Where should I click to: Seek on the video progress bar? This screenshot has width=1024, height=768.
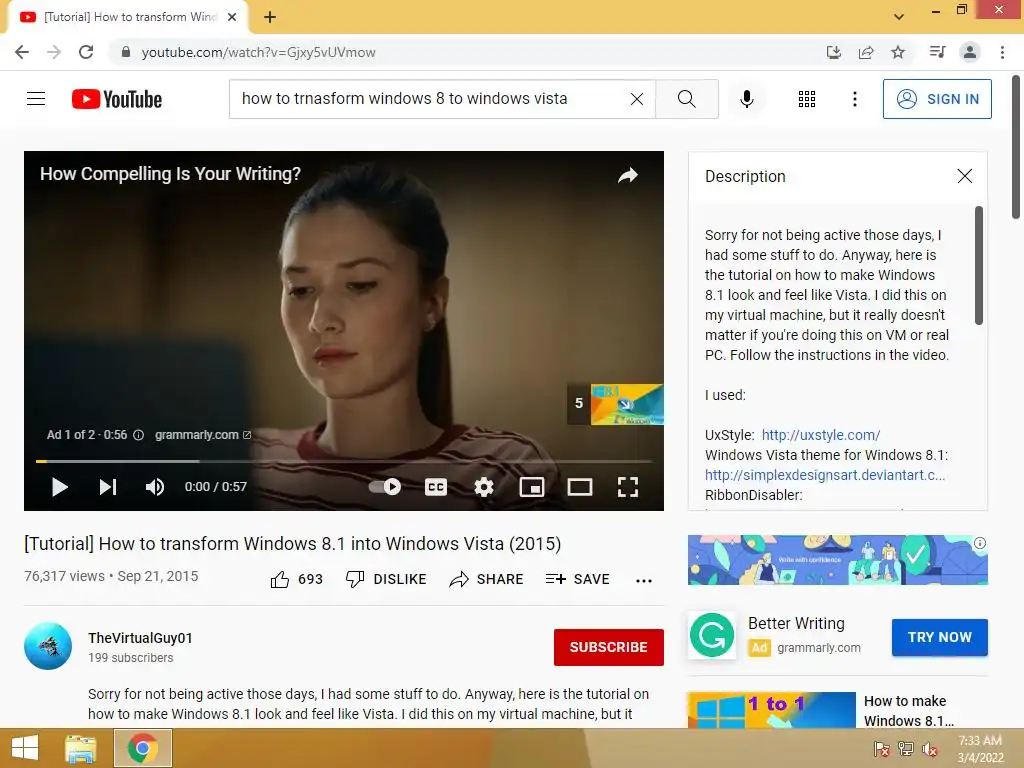344,461
